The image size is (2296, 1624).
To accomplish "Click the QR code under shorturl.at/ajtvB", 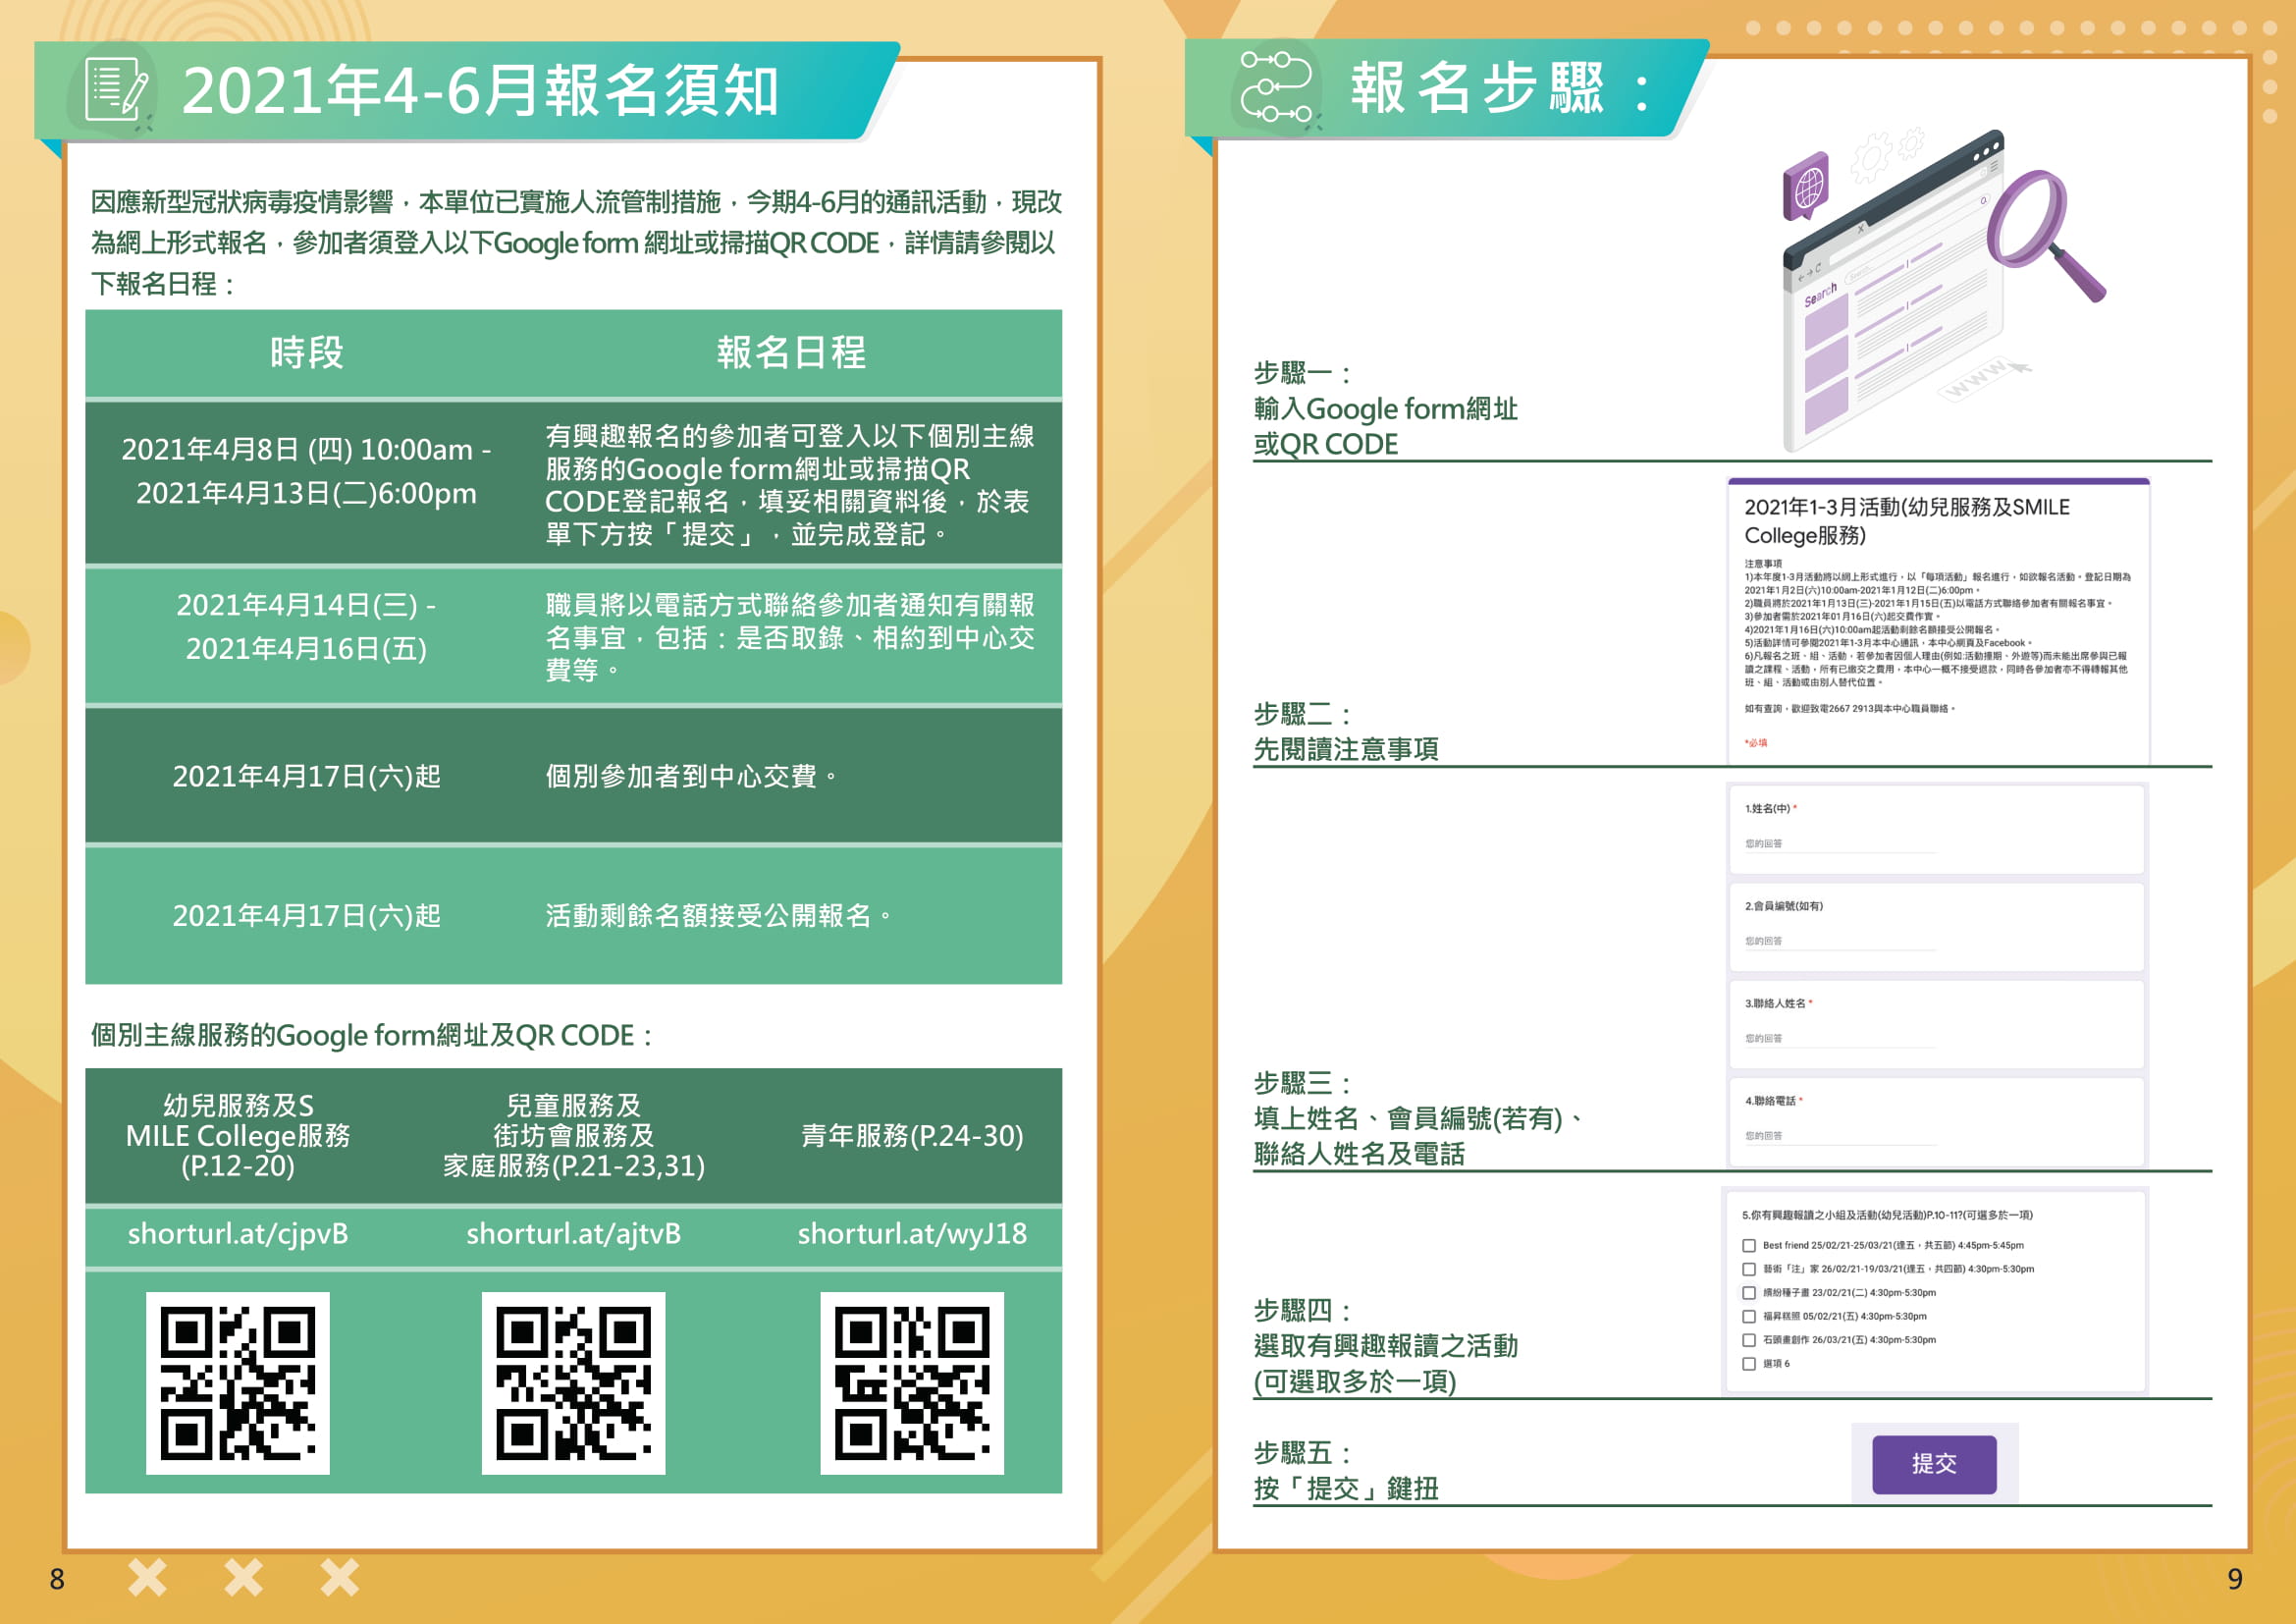I will pos(573,1383).
